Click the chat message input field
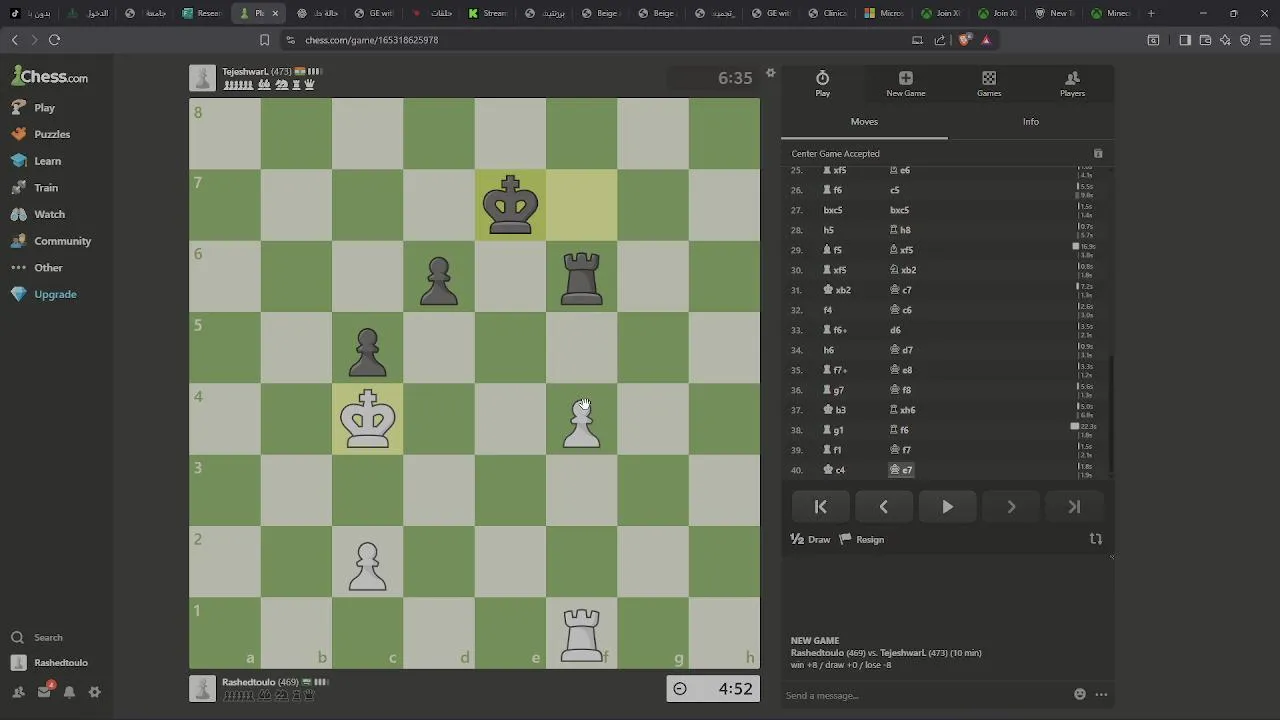Image resolution: width=1280 pixels, height=720 pixels. click(x=925, y=695)
